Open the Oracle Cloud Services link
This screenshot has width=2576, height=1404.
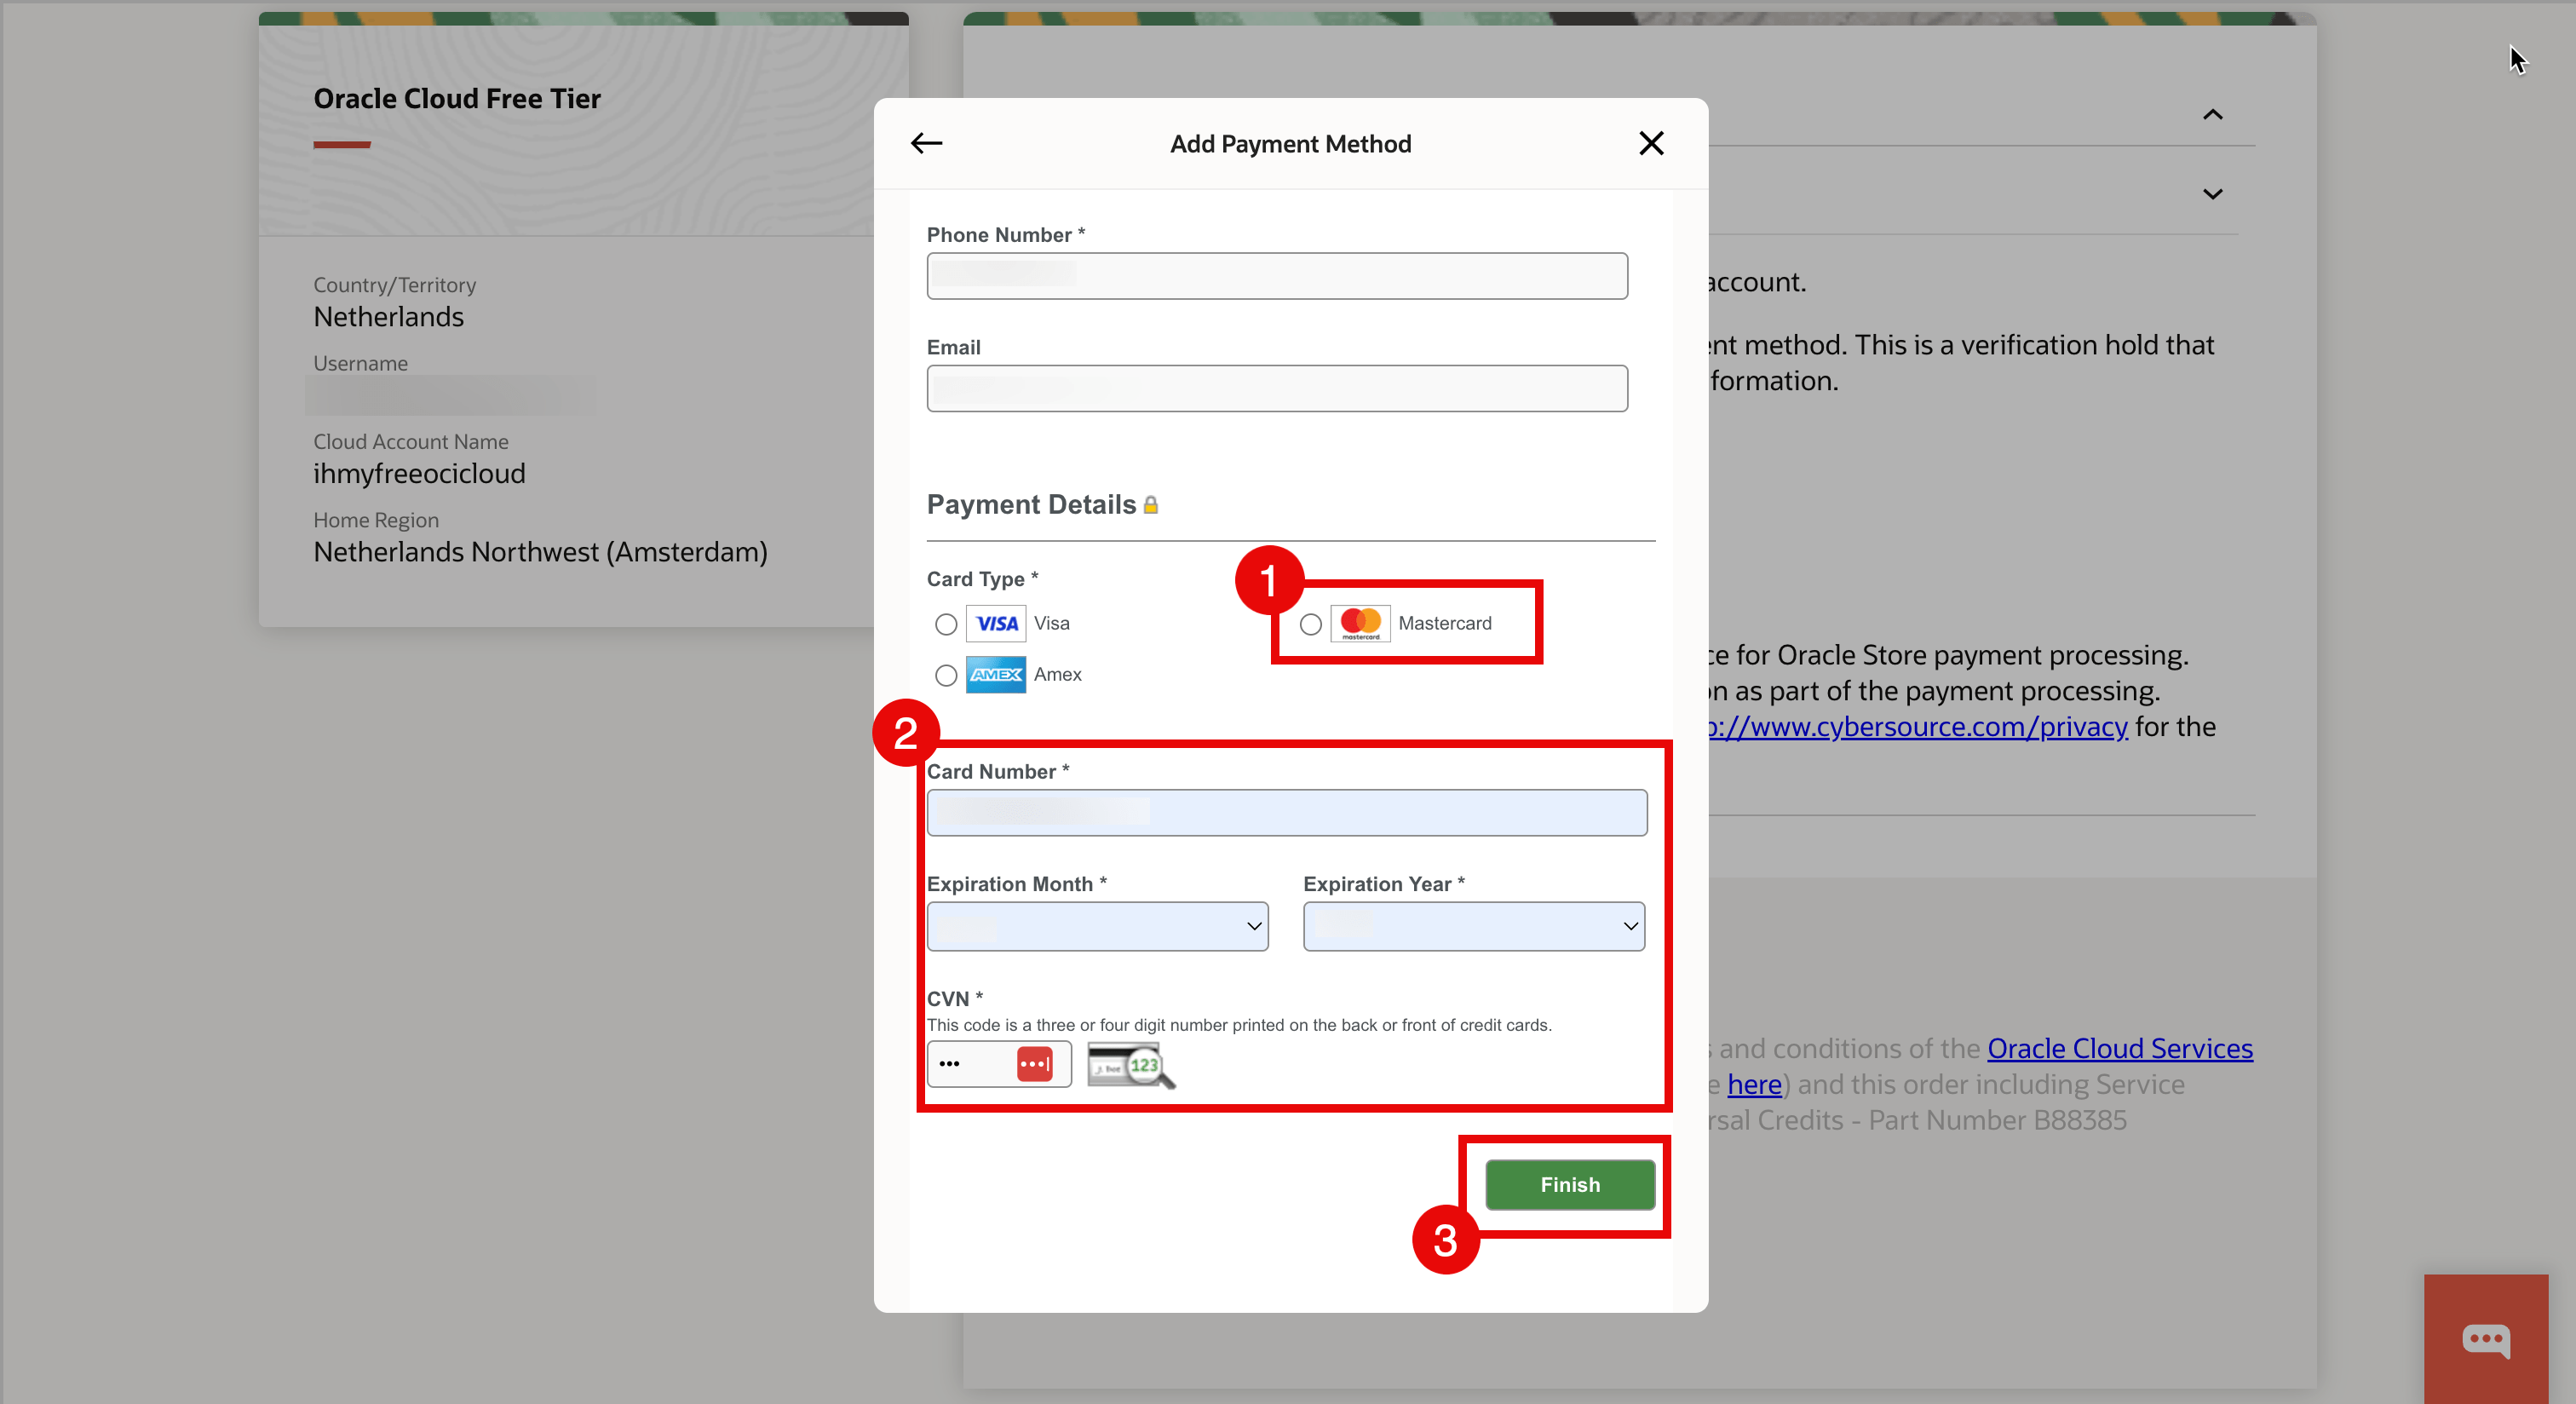click(2119, 1048)
